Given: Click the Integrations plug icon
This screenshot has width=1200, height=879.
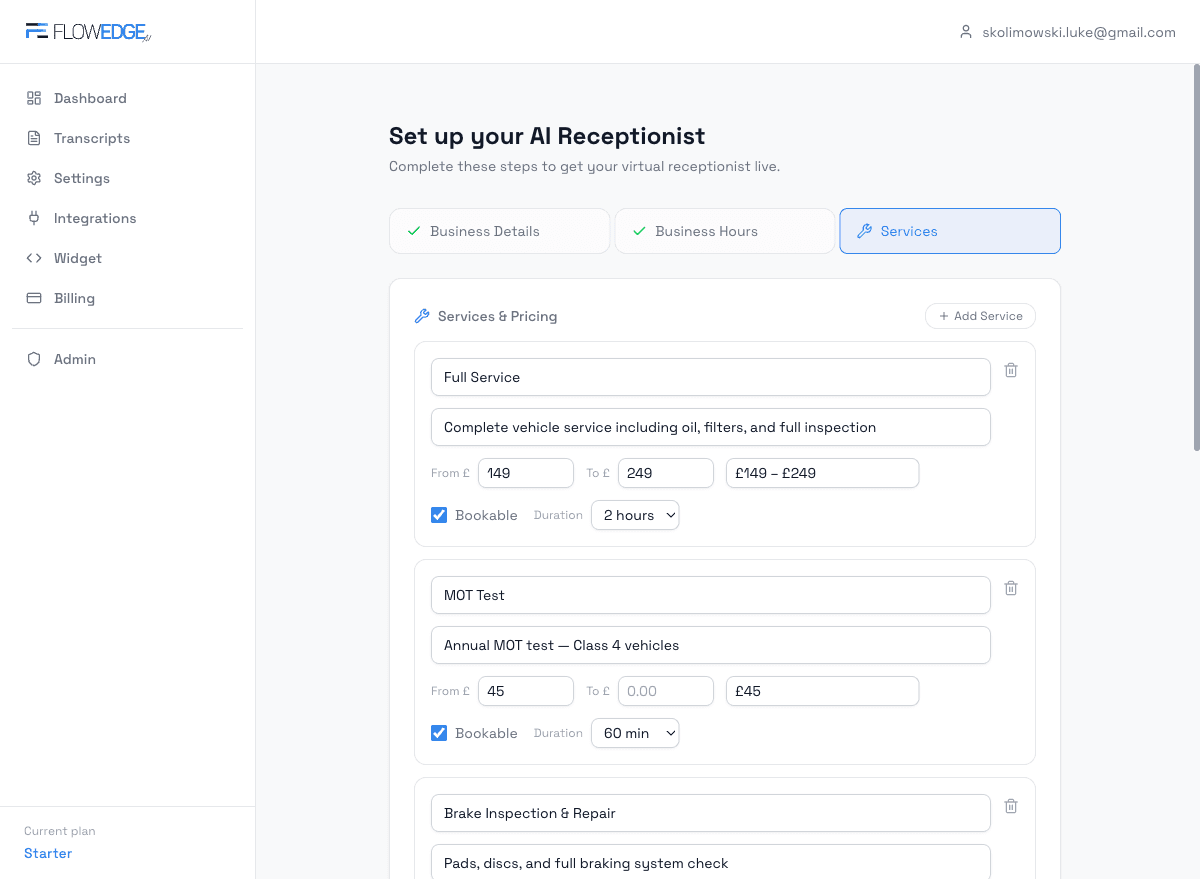Looking at the screenshot, I should 33,218.
